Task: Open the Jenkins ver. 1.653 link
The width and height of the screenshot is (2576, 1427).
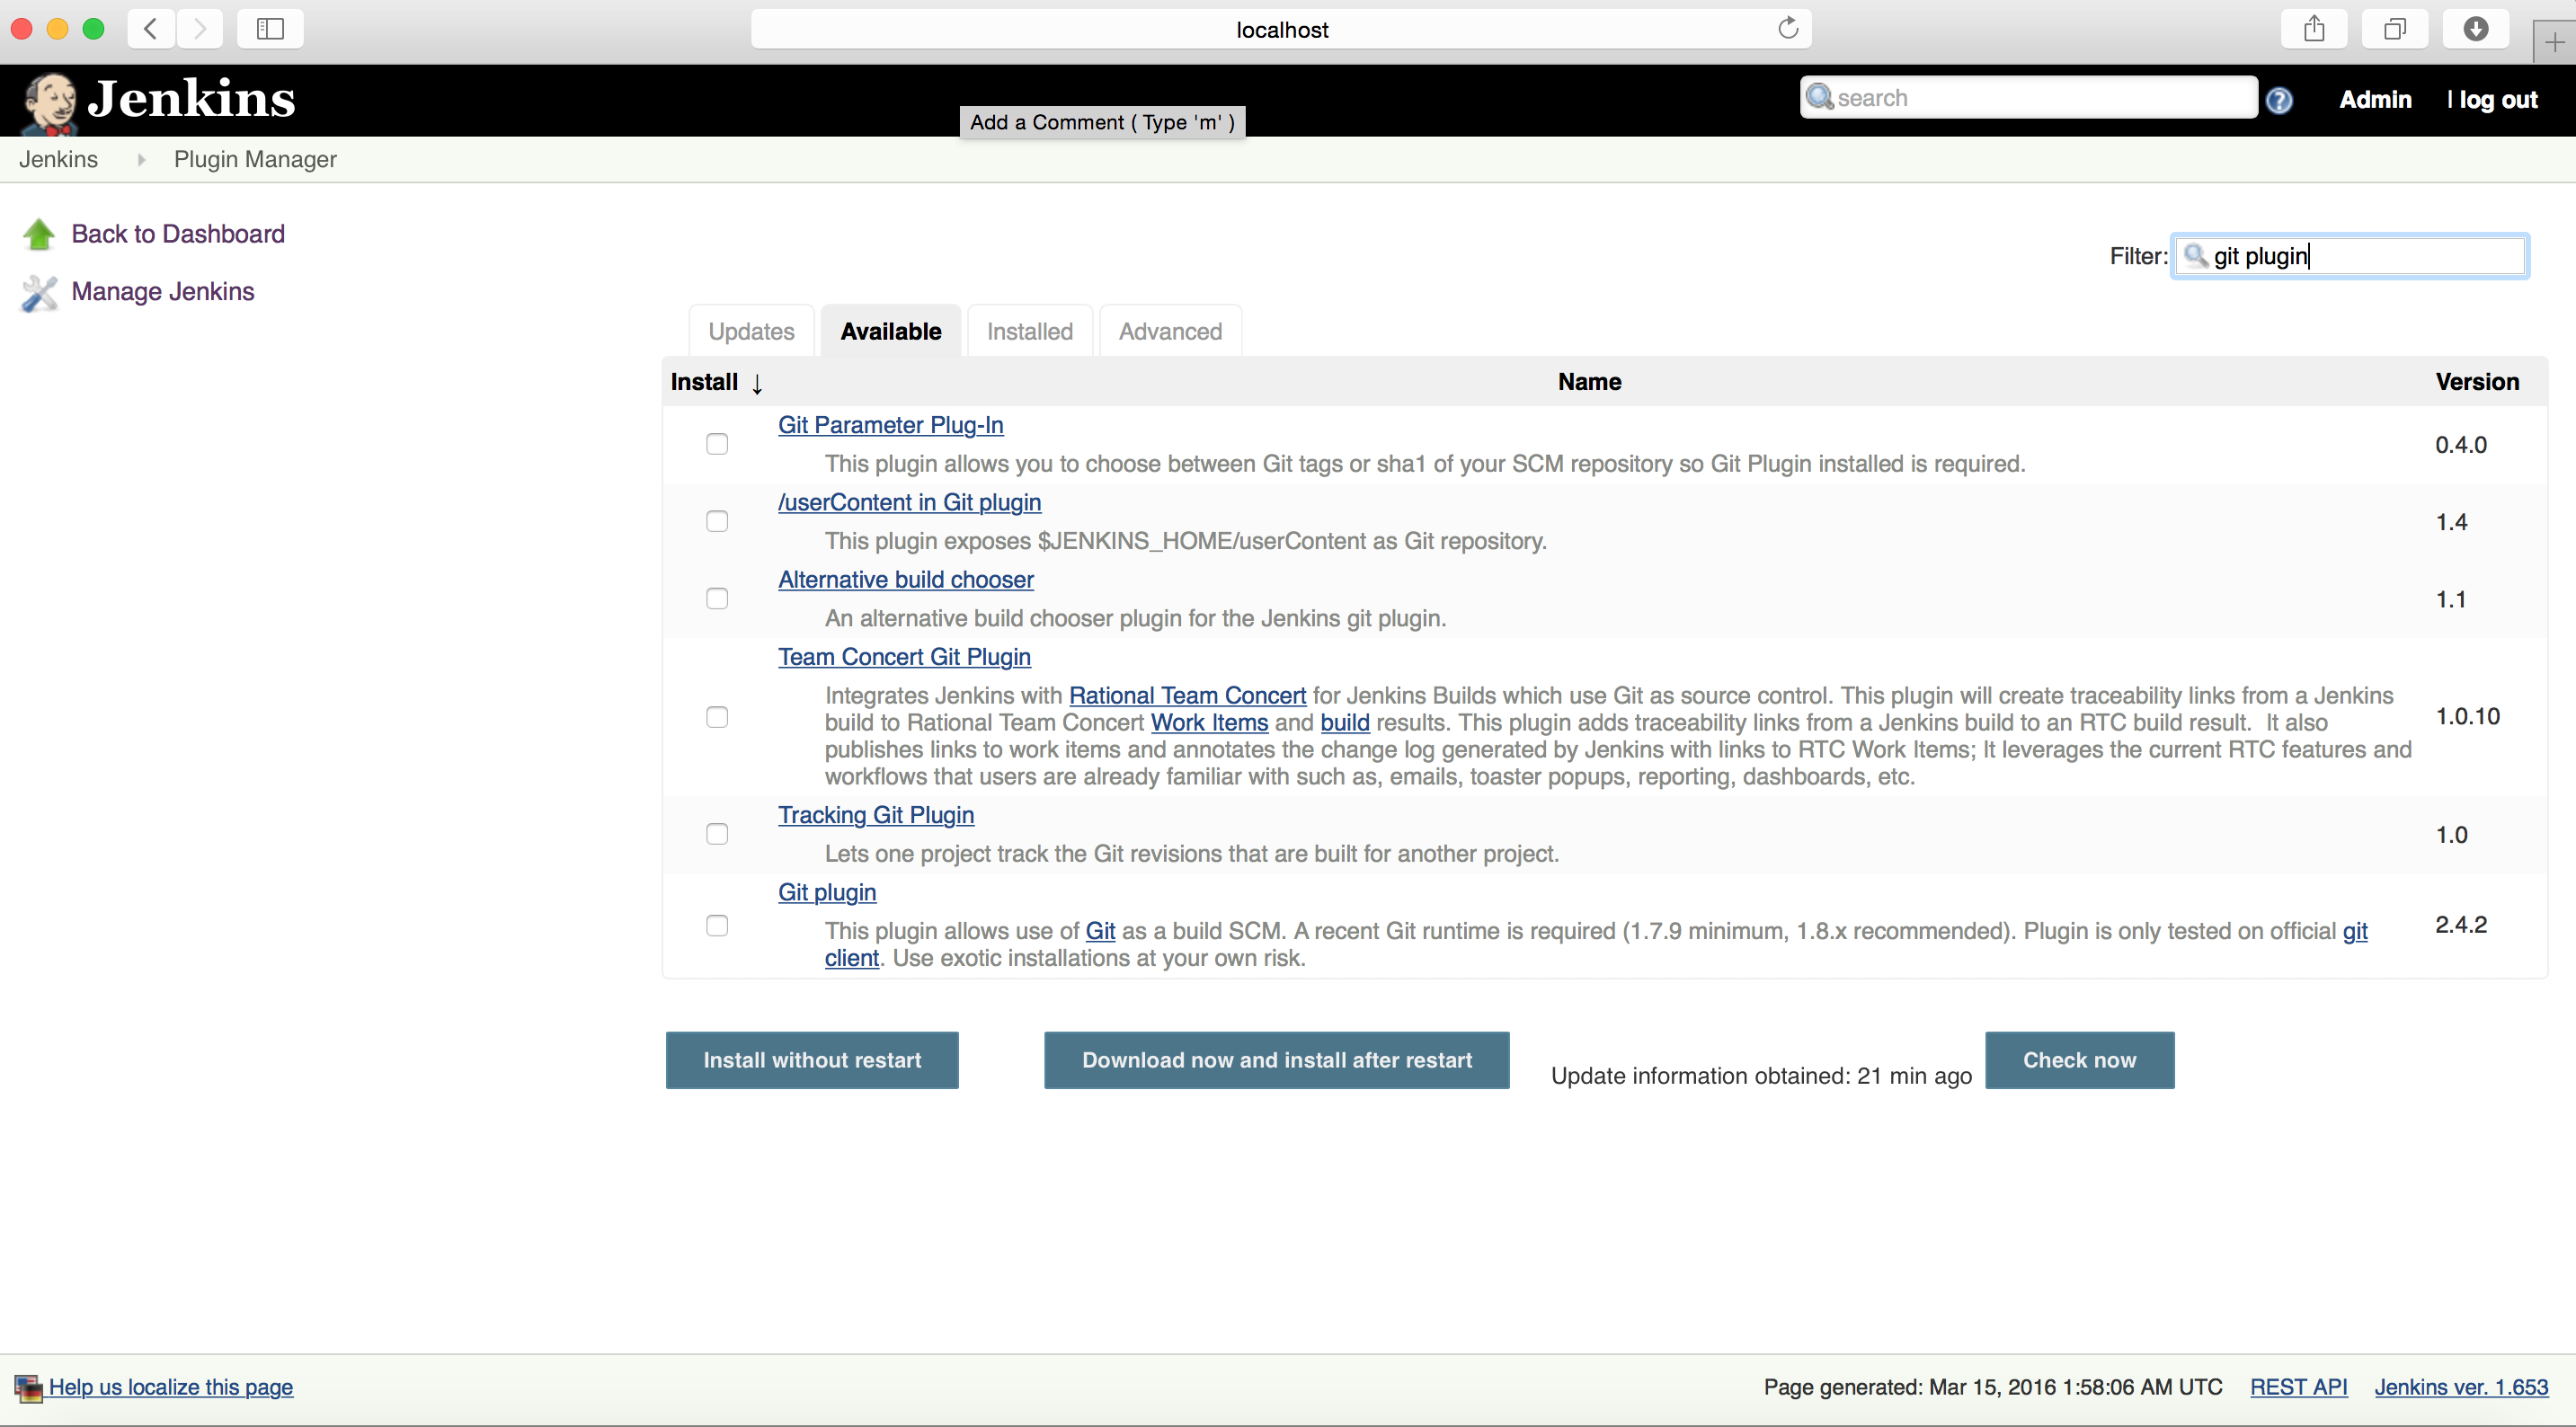Action: click(x=2461, y=1387)
